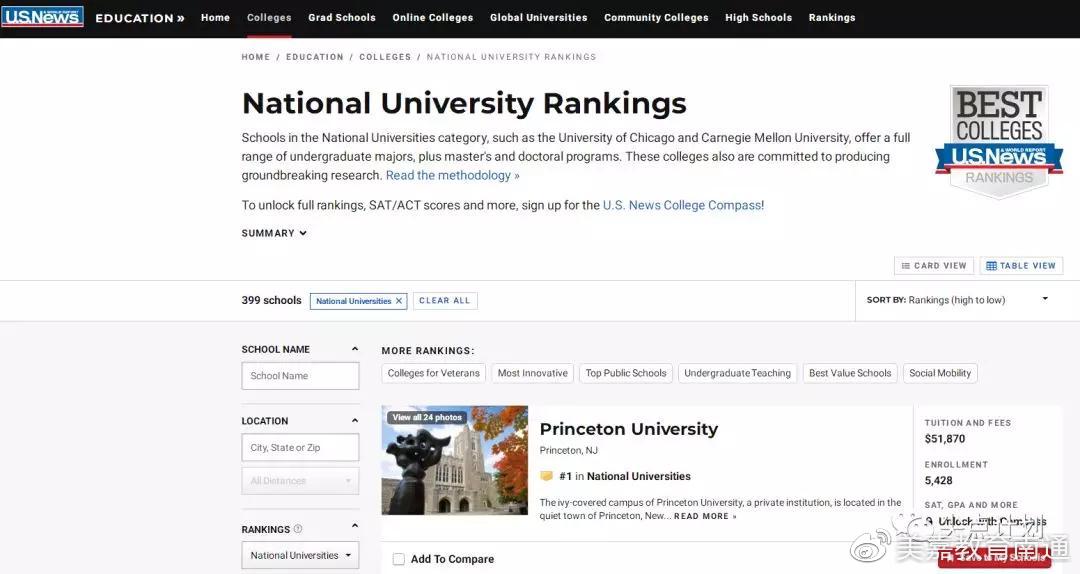This screenshot has width=1080, height=574.
Task: Collapse the School Name filter section
Action: pos(354,350)
